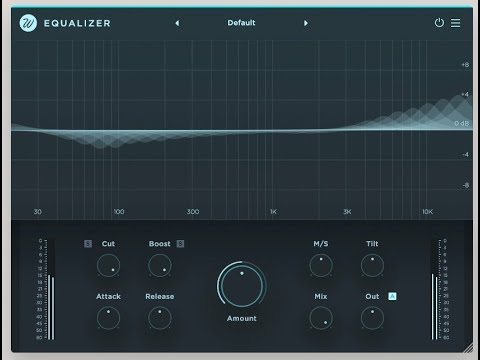Toggle the Boost solo S button
Viewport: 480px width, 360px height.
[x=180, y=244]
